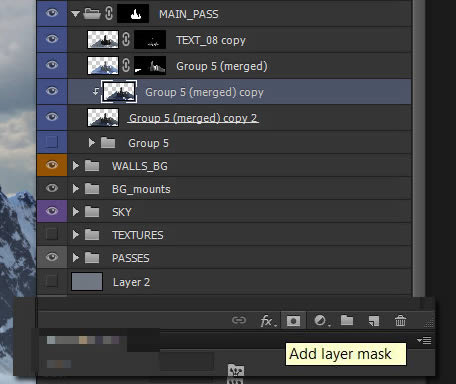Viewport: 456px width, 384px height.
Task: Hide the PASSES group
Action: 52,257
